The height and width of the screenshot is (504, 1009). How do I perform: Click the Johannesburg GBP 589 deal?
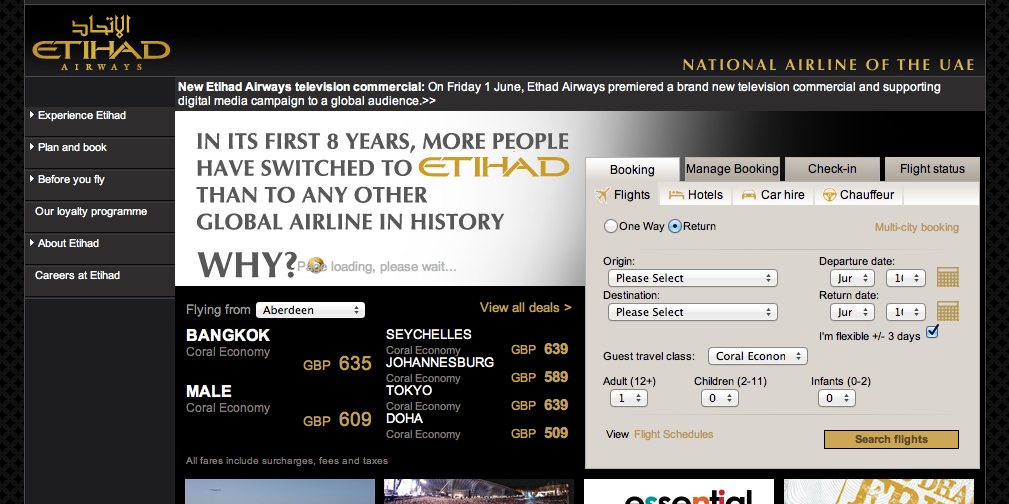[477, 369]
